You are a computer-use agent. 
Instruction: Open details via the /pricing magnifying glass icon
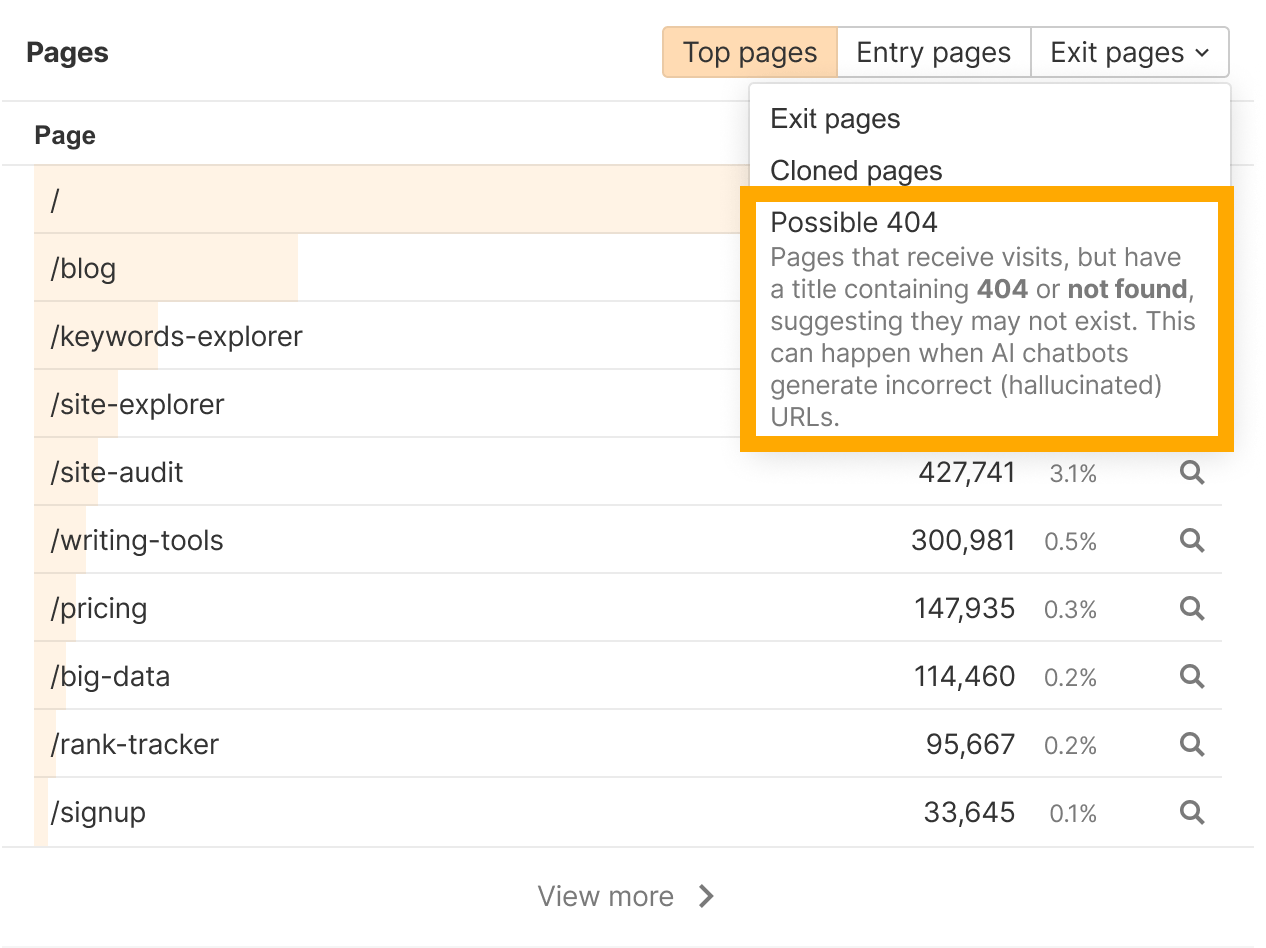pos(1191,609)
